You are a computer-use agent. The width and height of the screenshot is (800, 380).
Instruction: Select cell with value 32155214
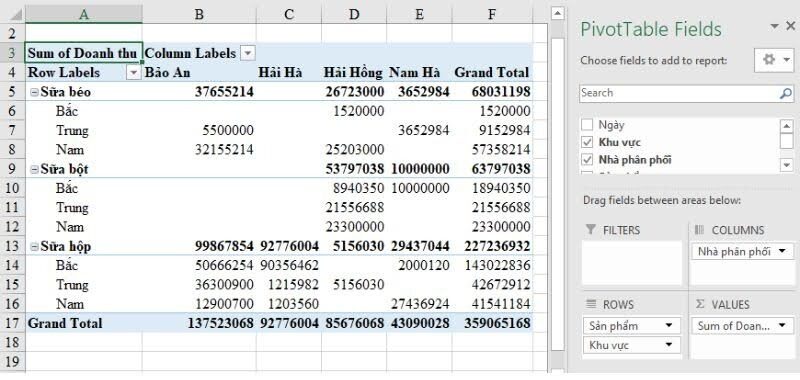(x=199, y=150)
